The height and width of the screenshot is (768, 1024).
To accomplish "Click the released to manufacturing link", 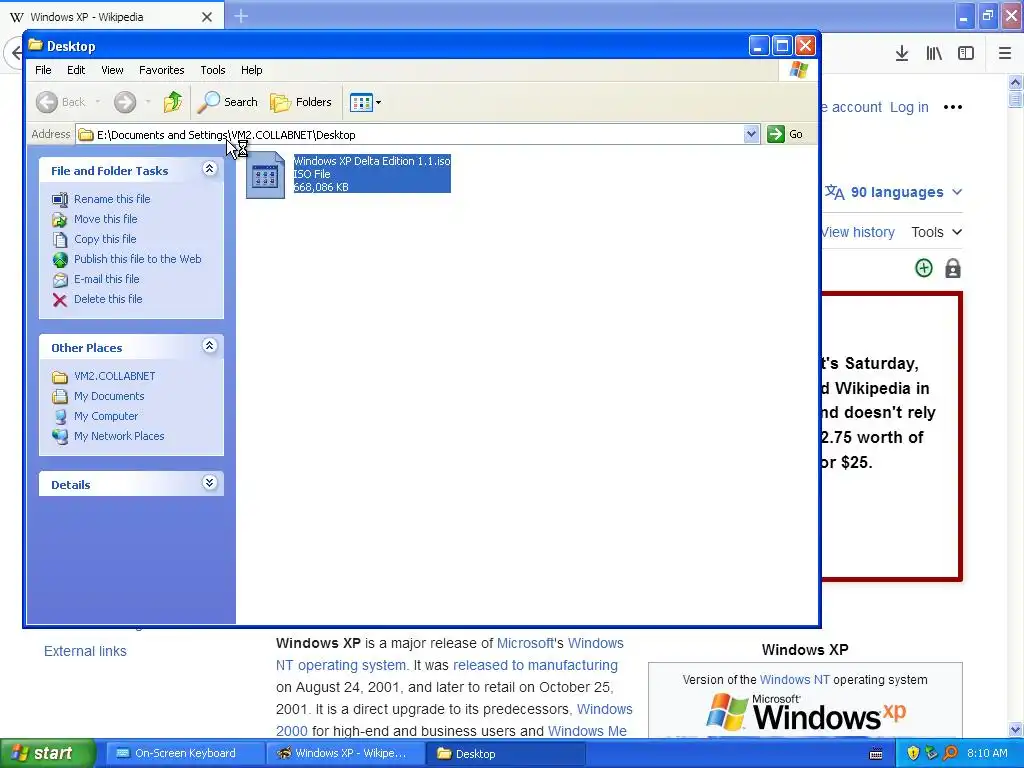I will click(x=536, y=665).
